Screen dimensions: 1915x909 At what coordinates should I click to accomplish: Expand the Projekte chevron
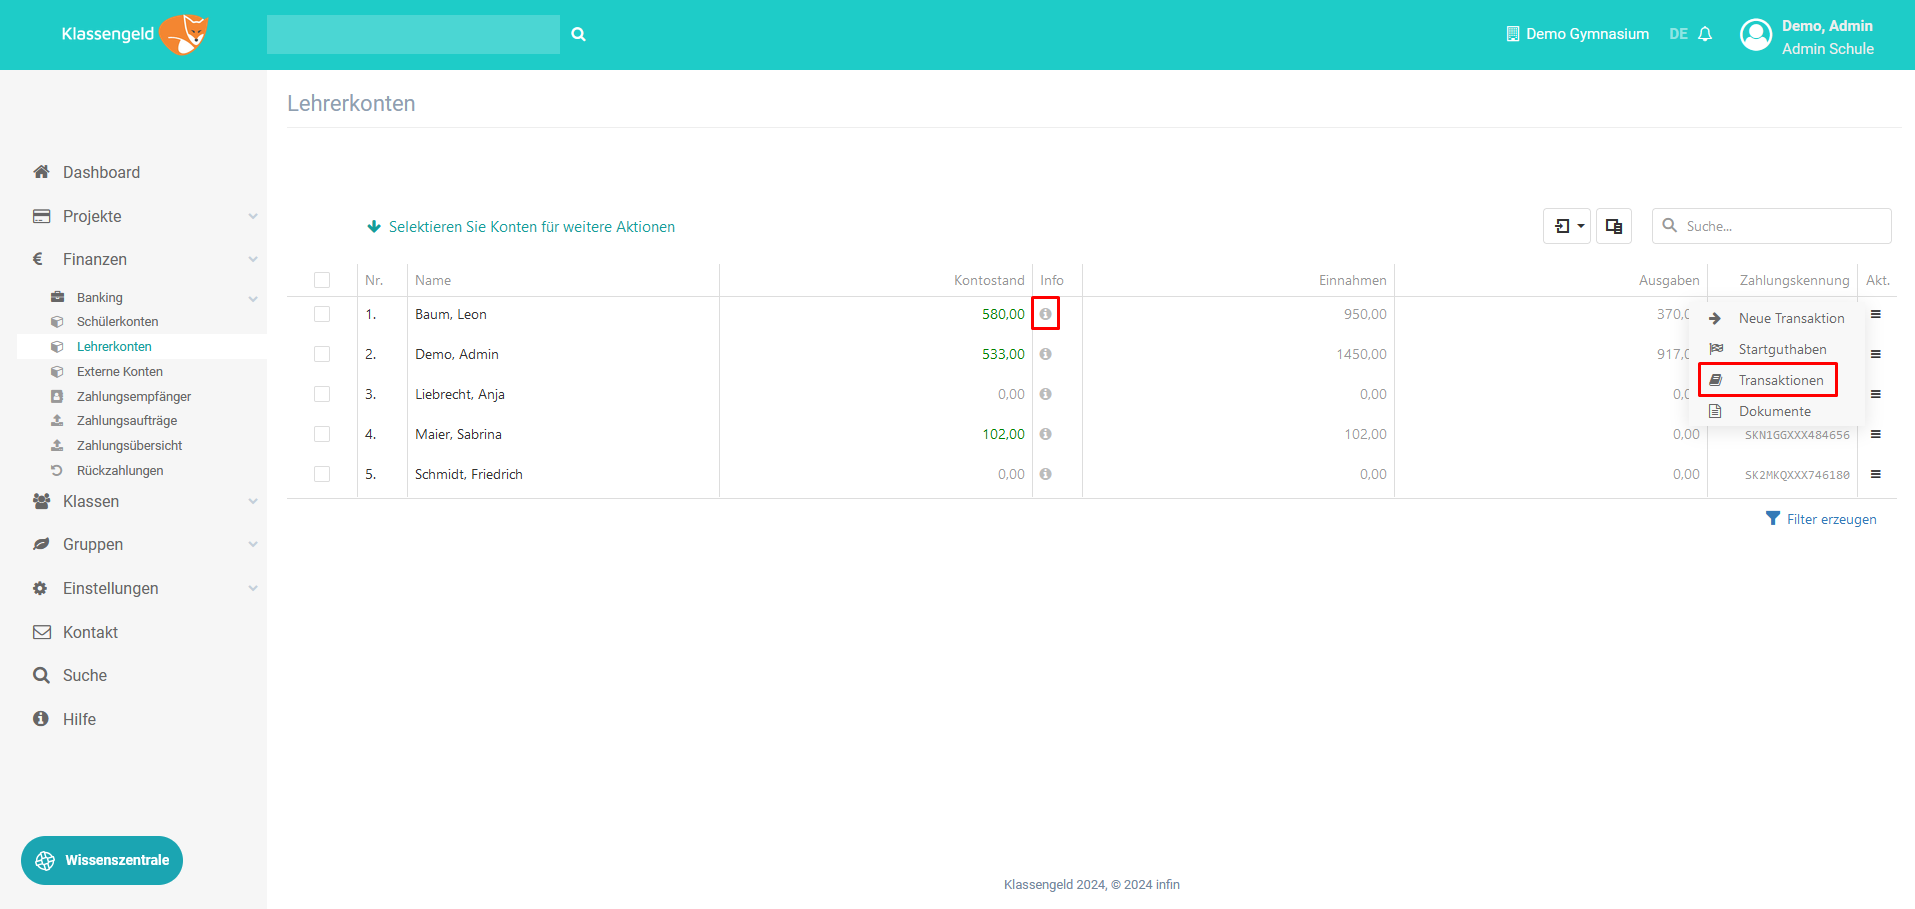(253, 216)
